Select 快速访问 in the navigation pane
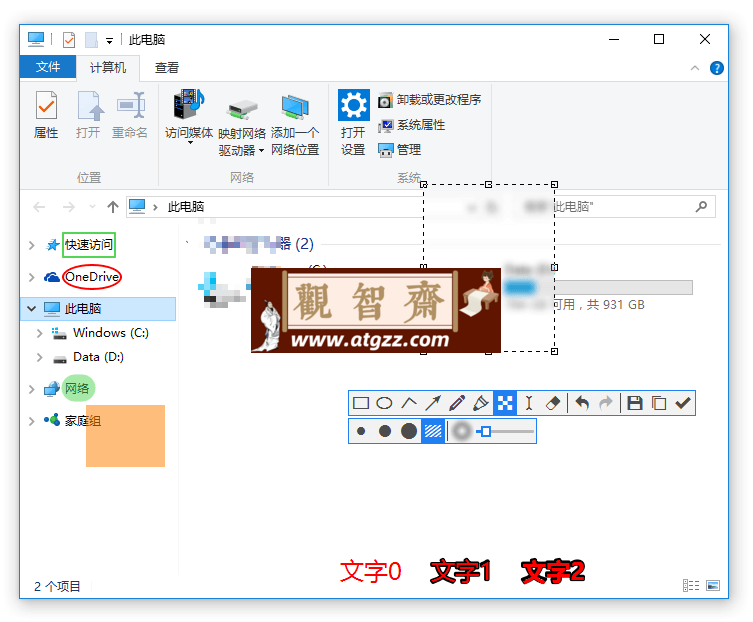The height and width of the screenshot is (622, 753). click(x=89, y=244)
